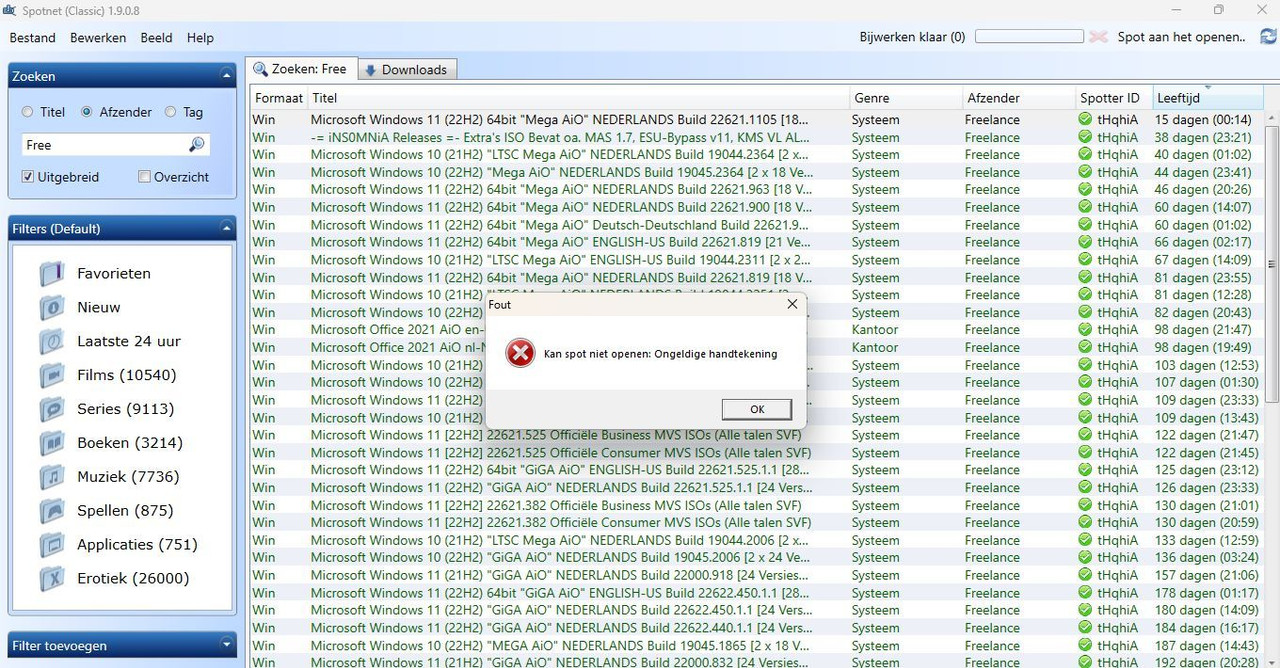1280x668 pixels.
Task: Click Kantoor genre on 98 dagen (19:49) row
Action: click(x=875, y=347)
